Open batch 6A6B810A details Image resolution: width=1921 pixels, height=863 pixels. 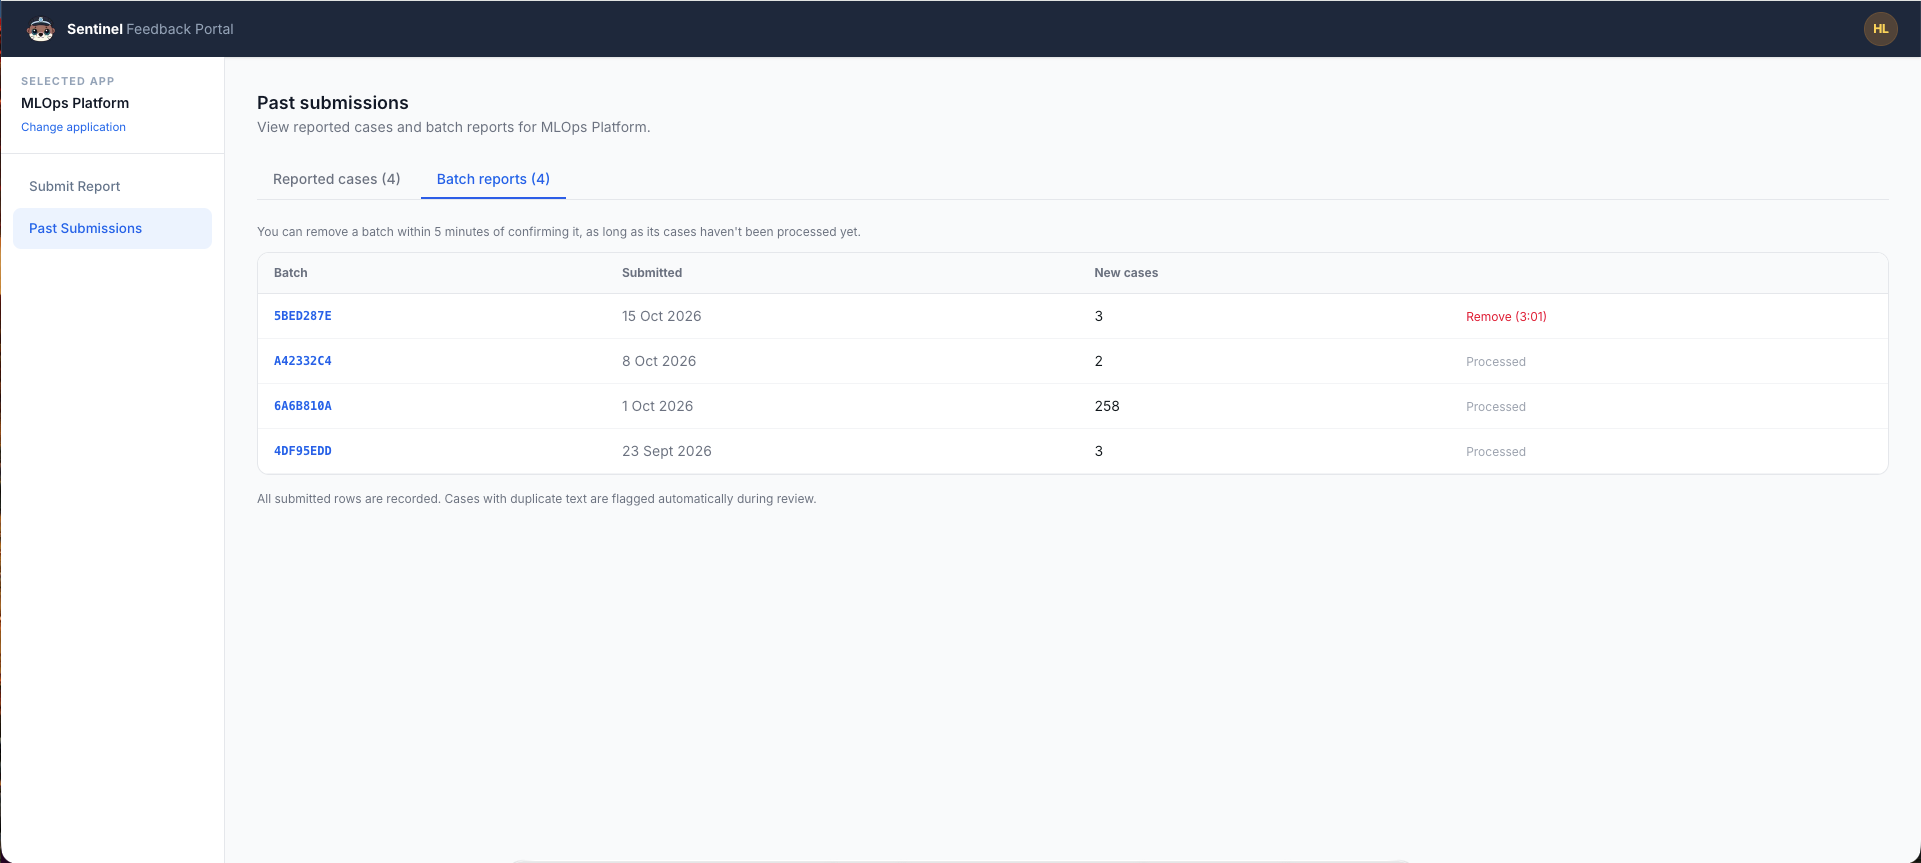point(303,406)
